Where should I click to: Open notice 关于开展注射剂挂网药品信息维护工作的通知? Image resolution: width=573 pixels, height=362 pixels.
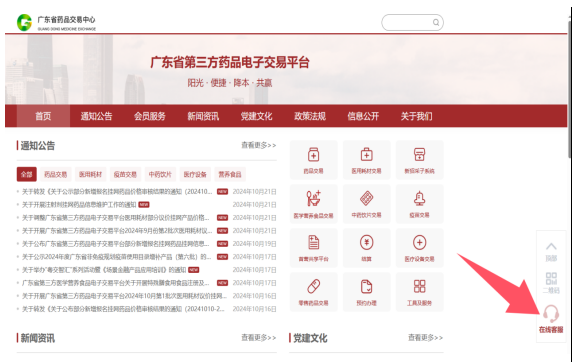(79, 205)
